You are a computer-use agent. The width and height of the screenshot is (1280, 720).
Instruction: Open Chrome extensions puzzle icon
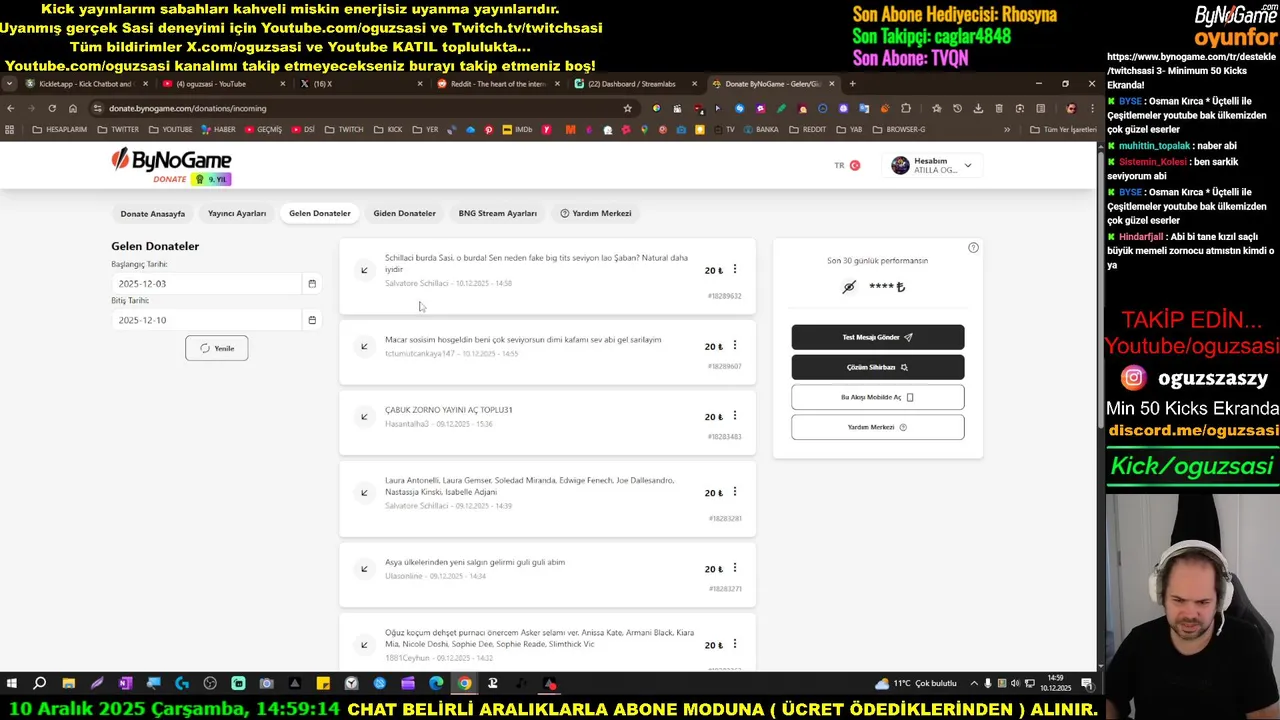906,108
